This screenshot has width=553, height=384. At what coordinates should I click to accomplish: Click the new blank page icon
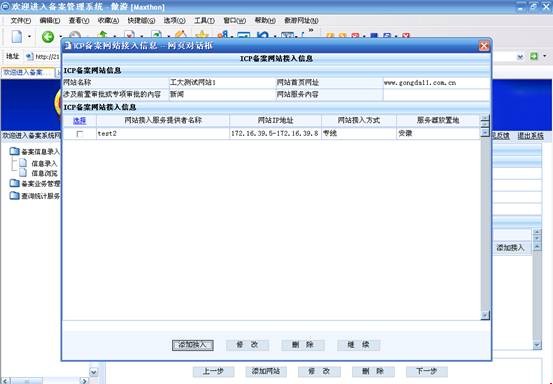click(x=17, y=37)
